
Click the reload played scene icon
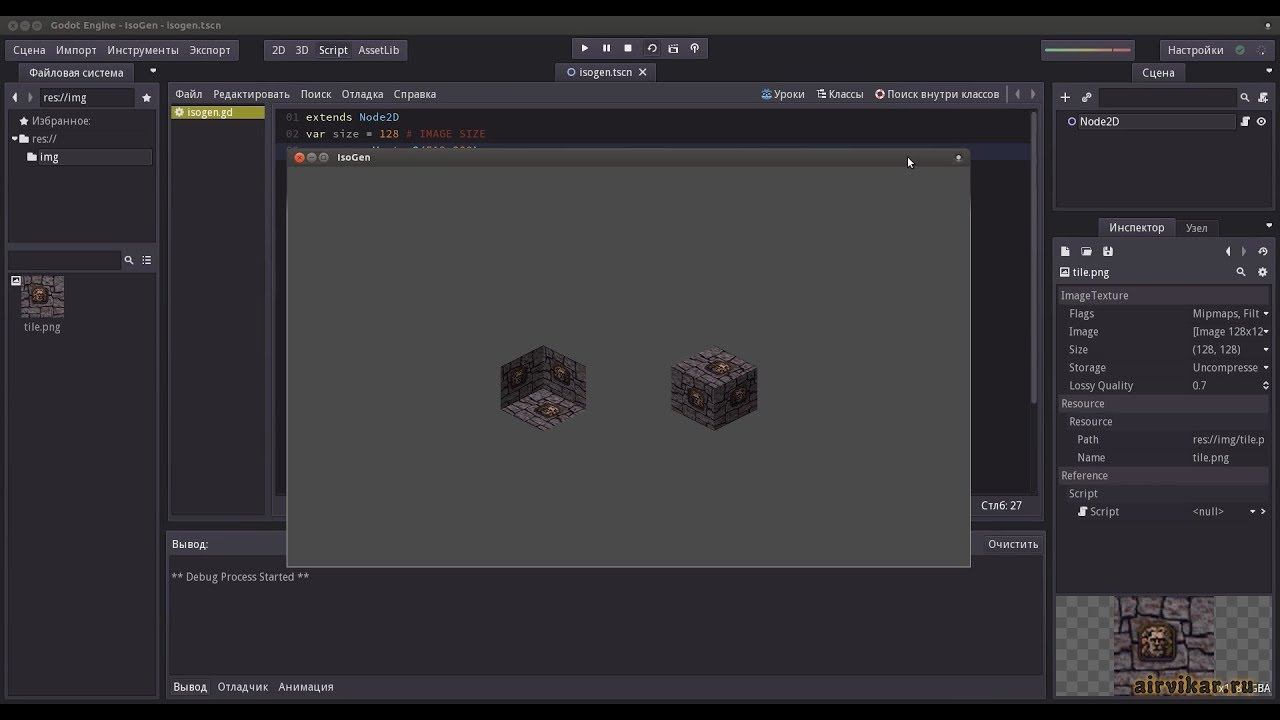tap(652, 48)
